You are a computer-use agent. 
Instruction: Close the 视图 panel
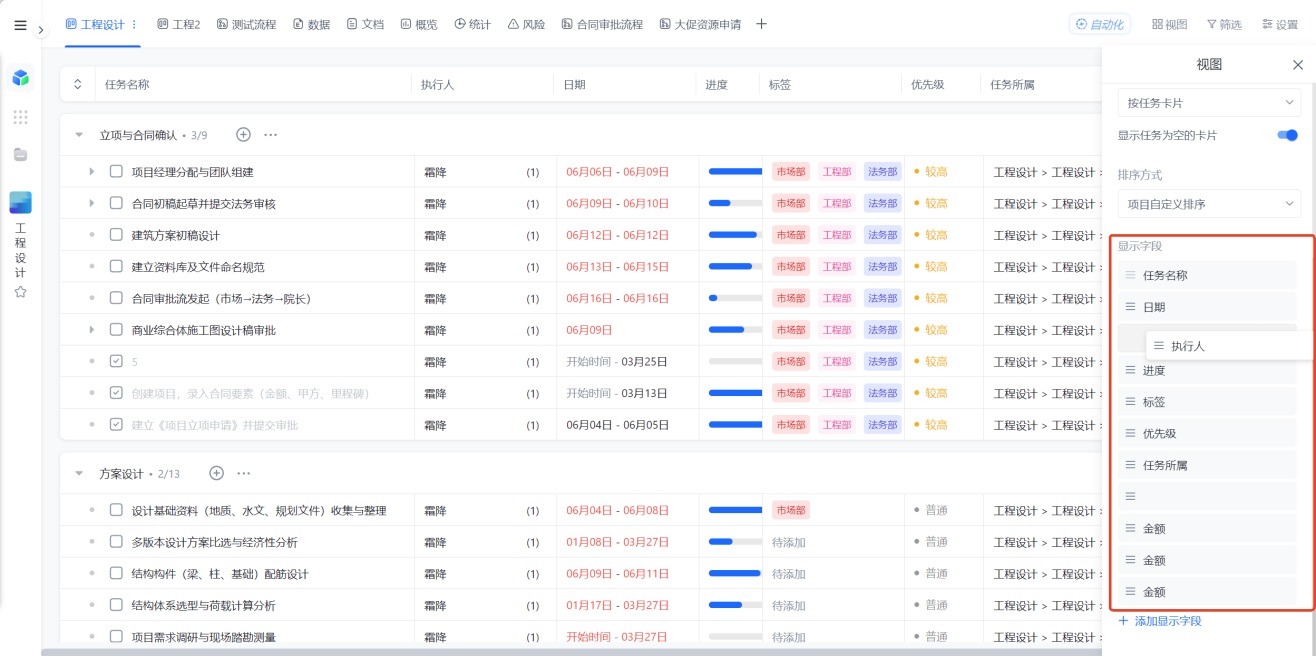coord(1298,65)
